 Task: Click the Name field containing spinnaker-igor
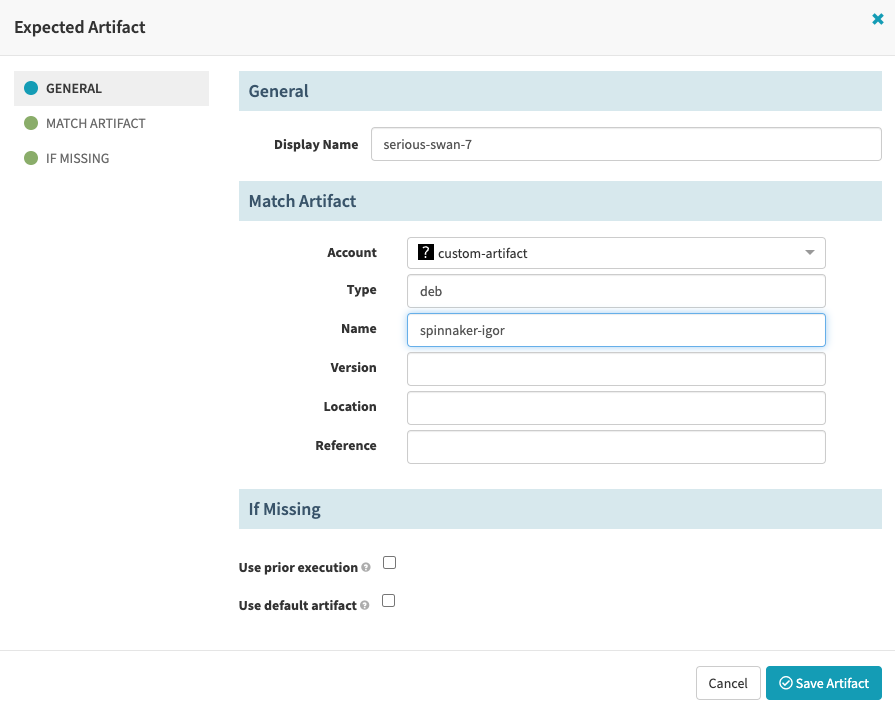(x=615, y=329)
